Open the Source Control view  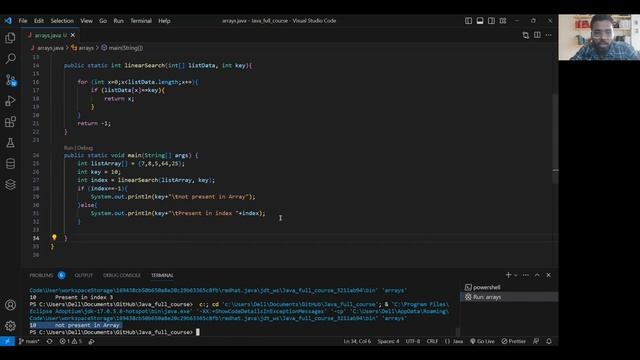click(10, 80)
